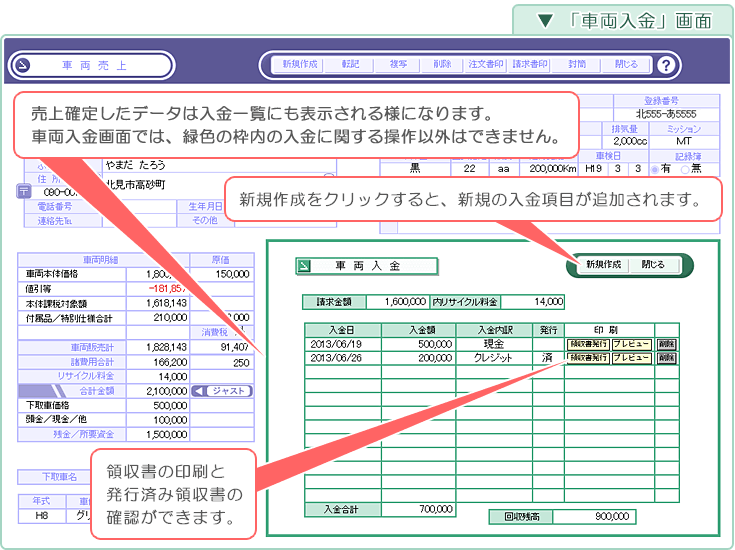
Task: Close the 車両入金 panel with 閉じる
Action: (x=653, y=264)
